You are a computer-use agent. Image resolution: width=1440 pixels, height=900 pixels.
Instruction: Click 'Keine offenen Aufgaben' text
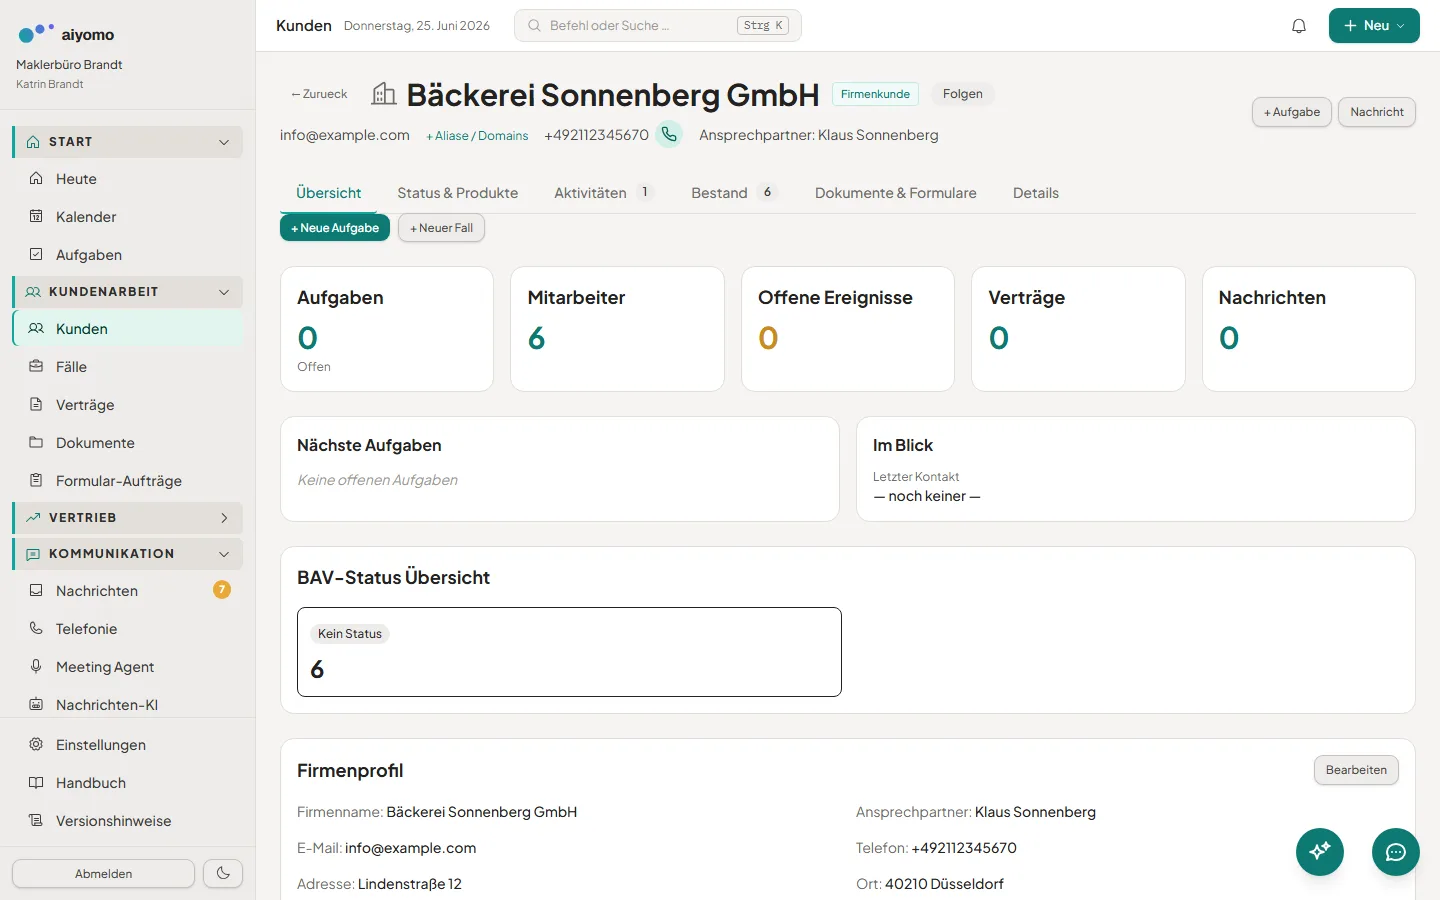click(x=377, y=480)
